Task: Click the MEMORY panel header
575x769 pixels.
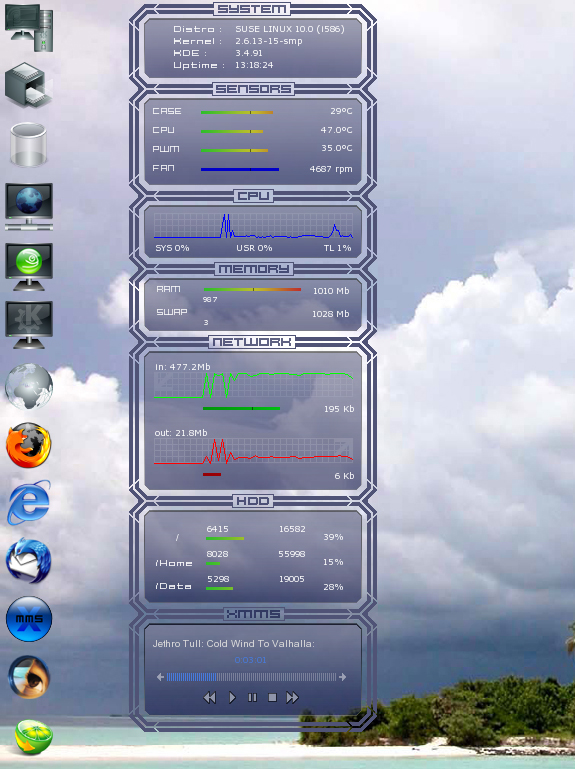Action: (254, 269)
